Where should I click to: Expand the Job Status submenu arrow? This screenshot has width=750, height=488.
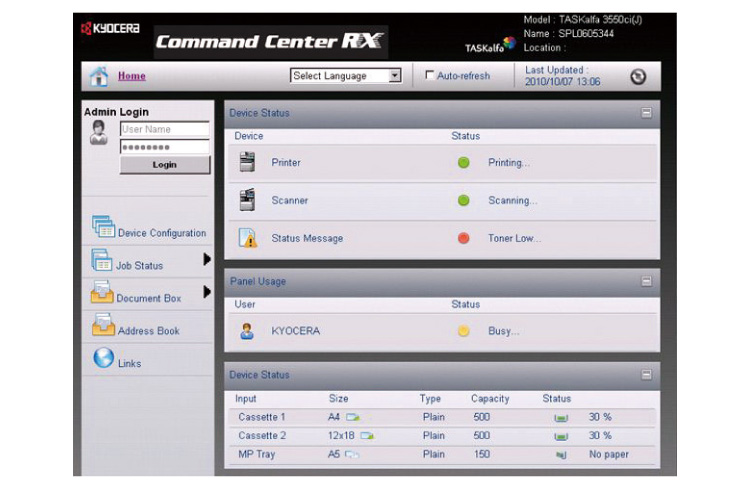207,259
